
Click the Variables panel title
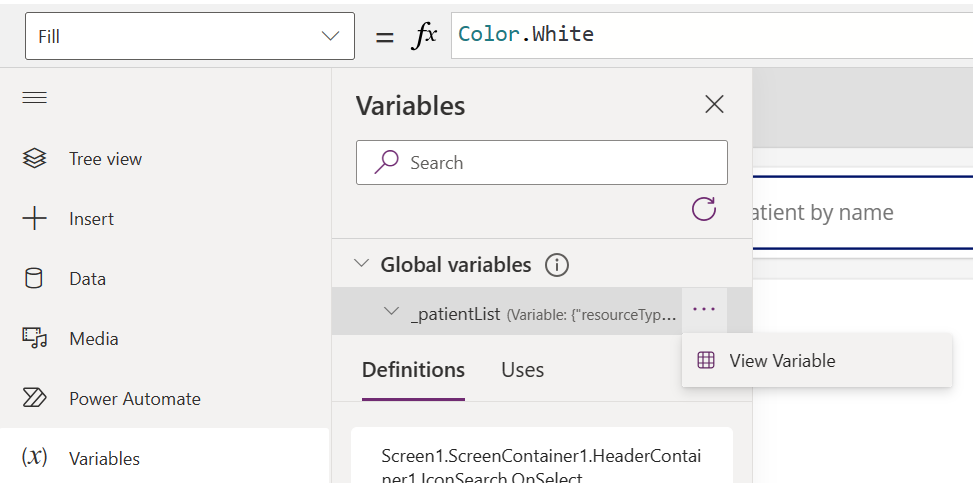(410, 106)
